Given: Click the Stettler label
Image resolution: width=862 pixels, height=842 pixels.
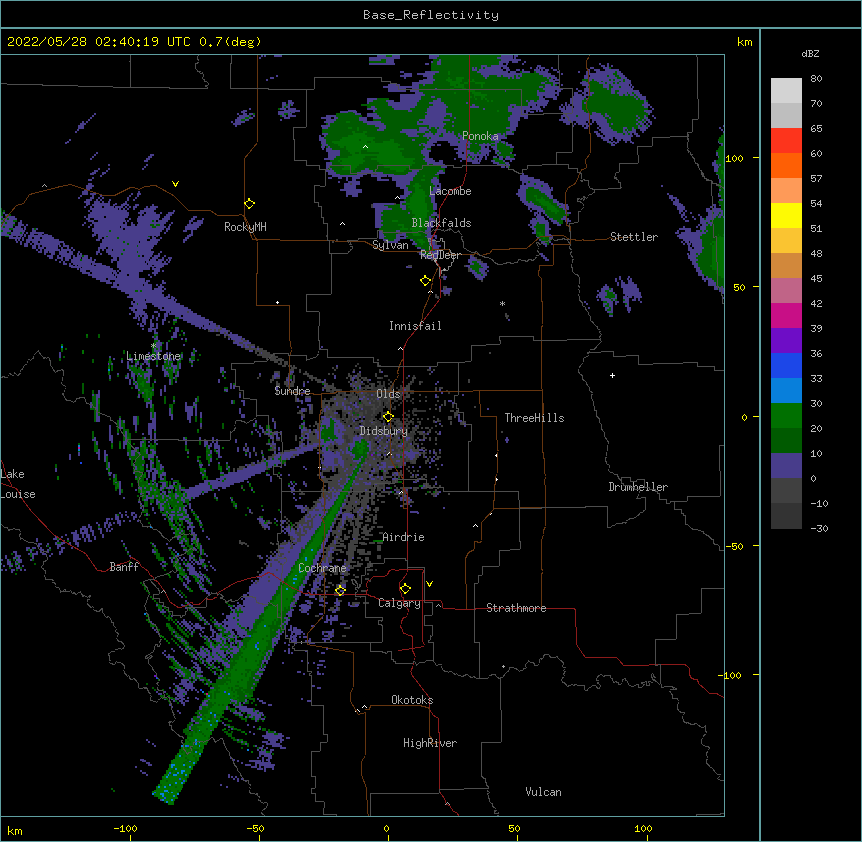Looking at the screenshot, I should tap(634, 237).
